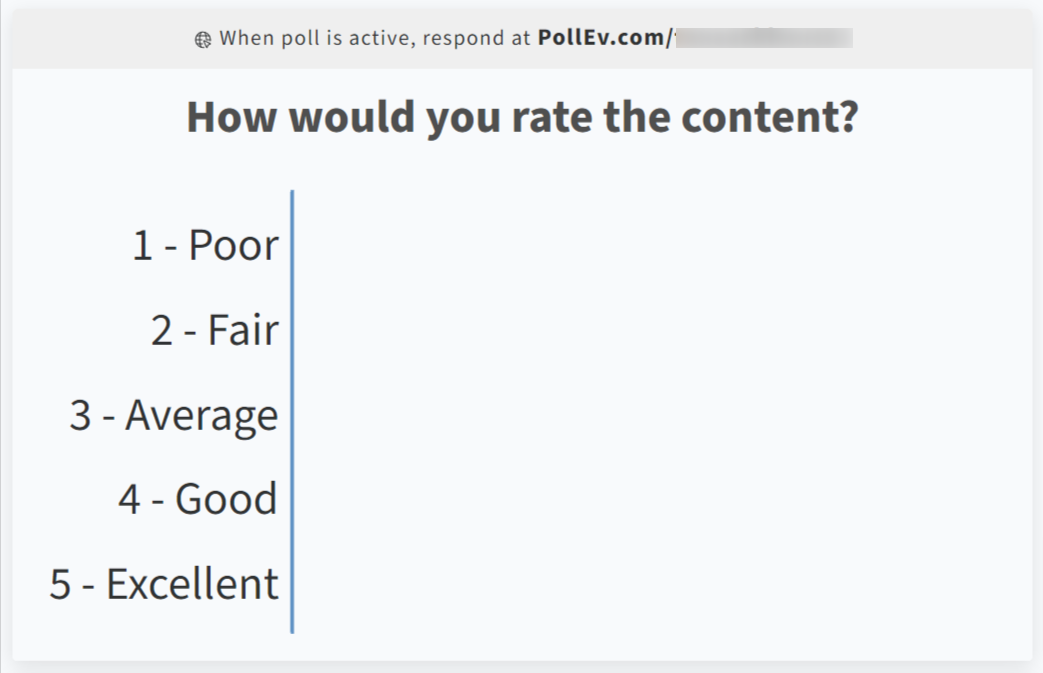Click the blue vertical chart axis line

(292, 411)
